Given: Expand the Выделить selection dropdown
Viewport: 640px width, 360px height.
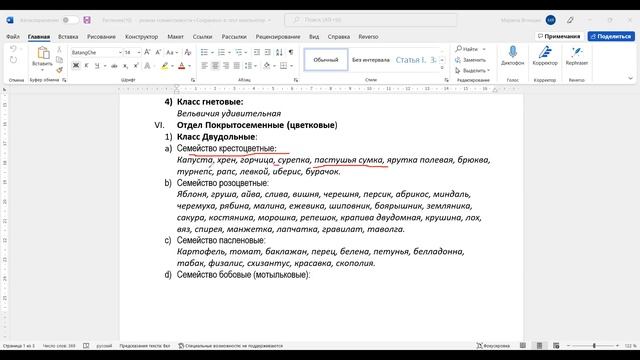Looking at the screenshot, I should click(488, 71).
